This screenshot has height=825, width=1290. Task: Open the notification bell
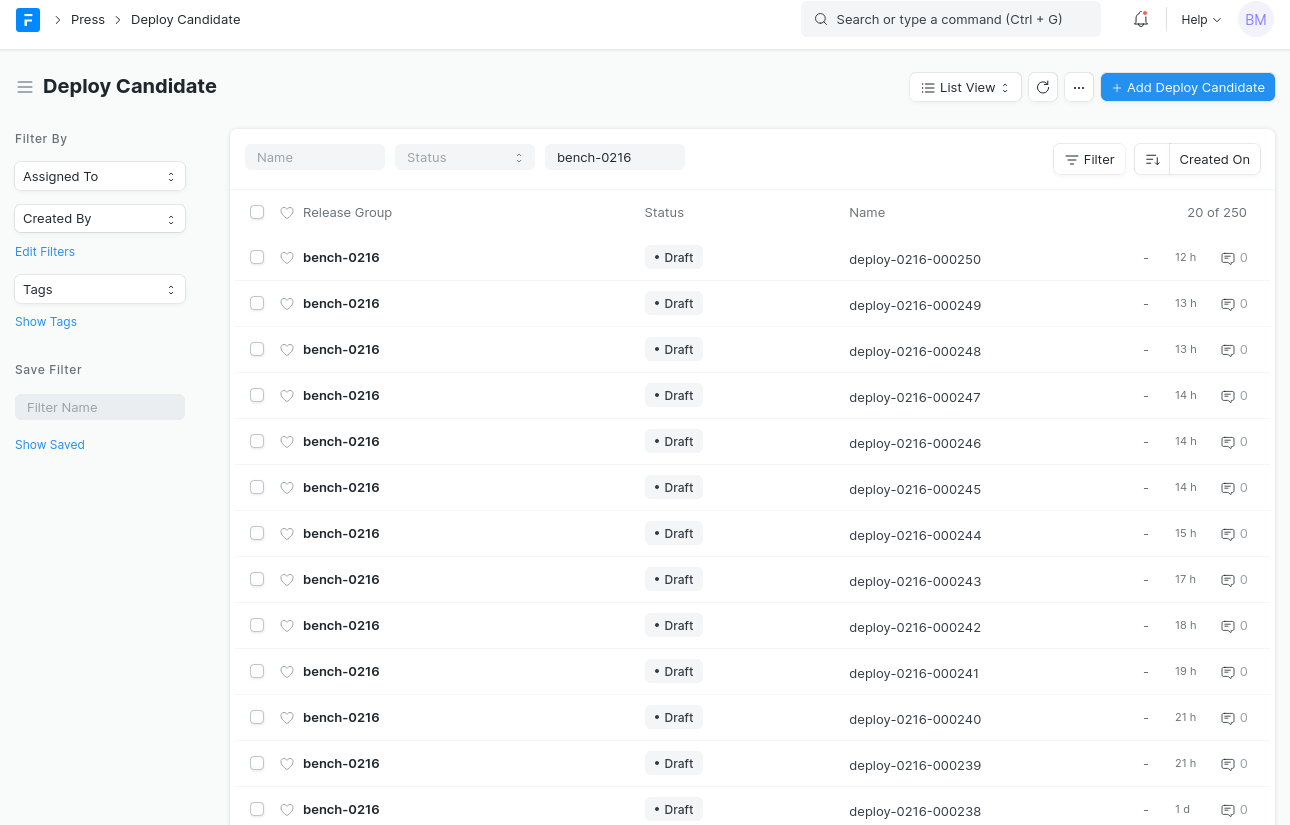pos(1140,19)
